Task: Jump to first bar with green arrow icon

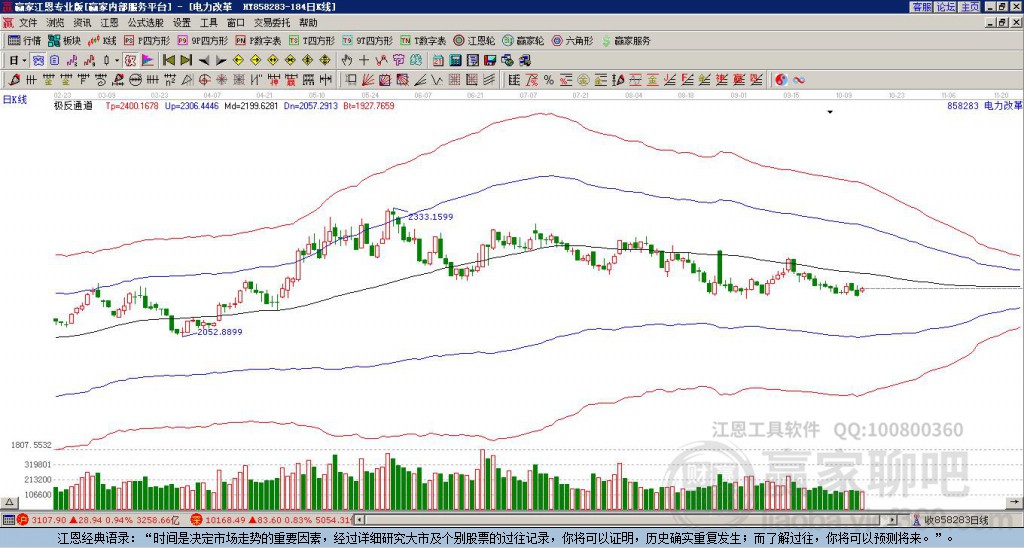Action: coord(168,60)
